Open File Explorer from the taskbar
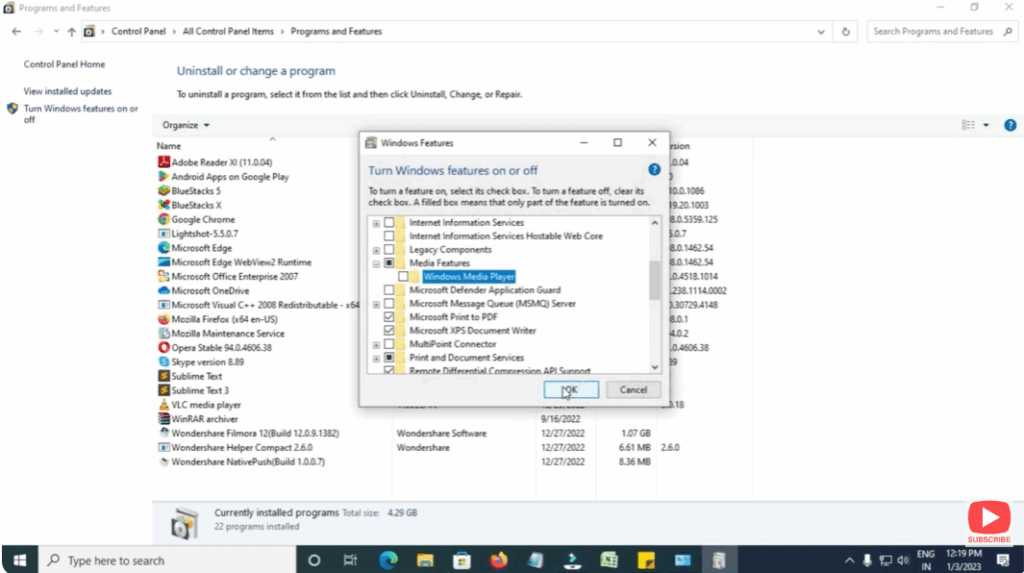Image resolution: width=1024 pixels, height=573 pixels. (425, 560)
